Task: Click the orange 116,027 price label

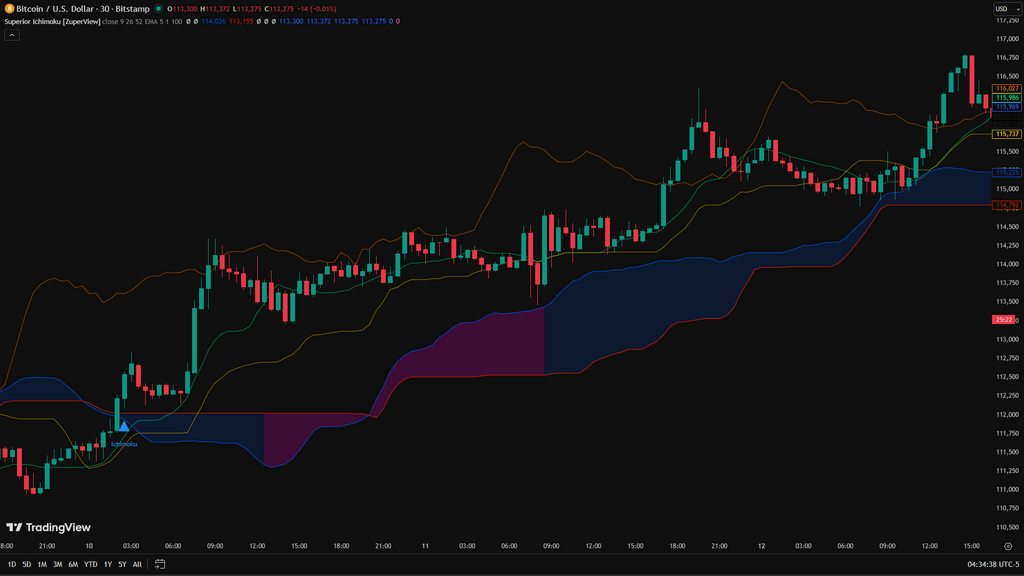Action: [1006, 88]
